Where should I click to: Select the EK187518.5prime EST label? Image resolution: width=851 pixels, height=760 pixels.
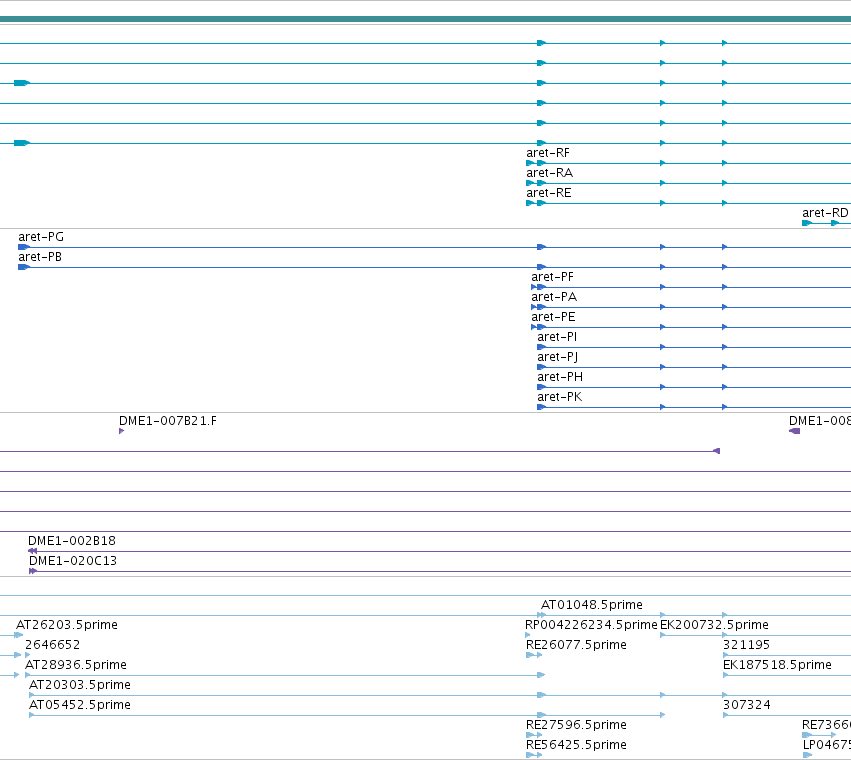pyautogui.click(x=777, y=665)
